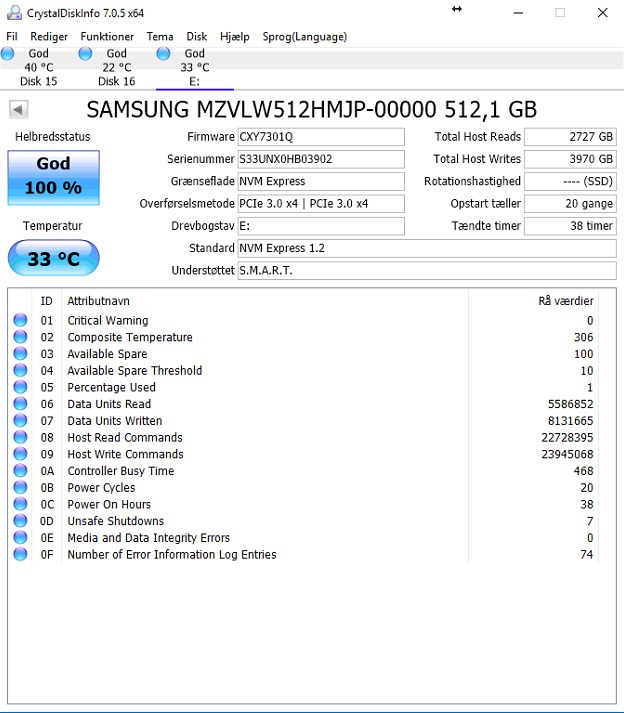Click the Drevbogstav field E:
The width and height of the screenshot is (624, 713).
point(321,226)
